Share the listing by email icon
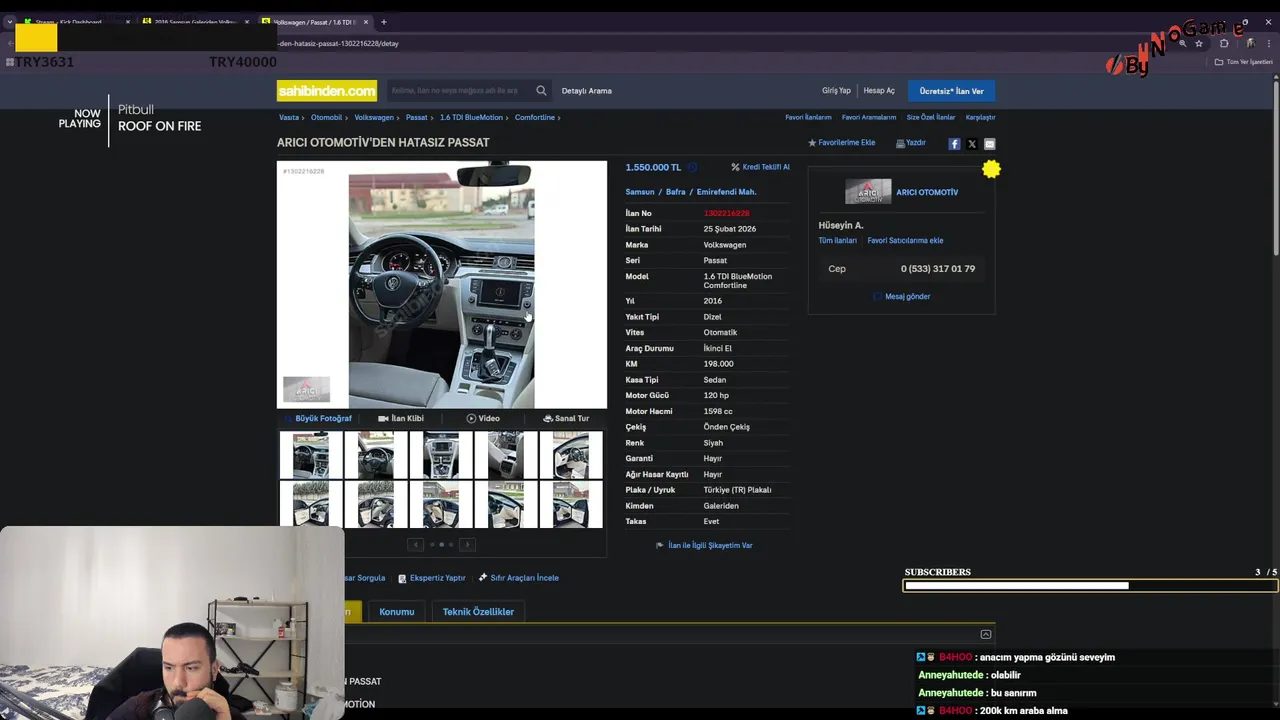 (990, 144)
